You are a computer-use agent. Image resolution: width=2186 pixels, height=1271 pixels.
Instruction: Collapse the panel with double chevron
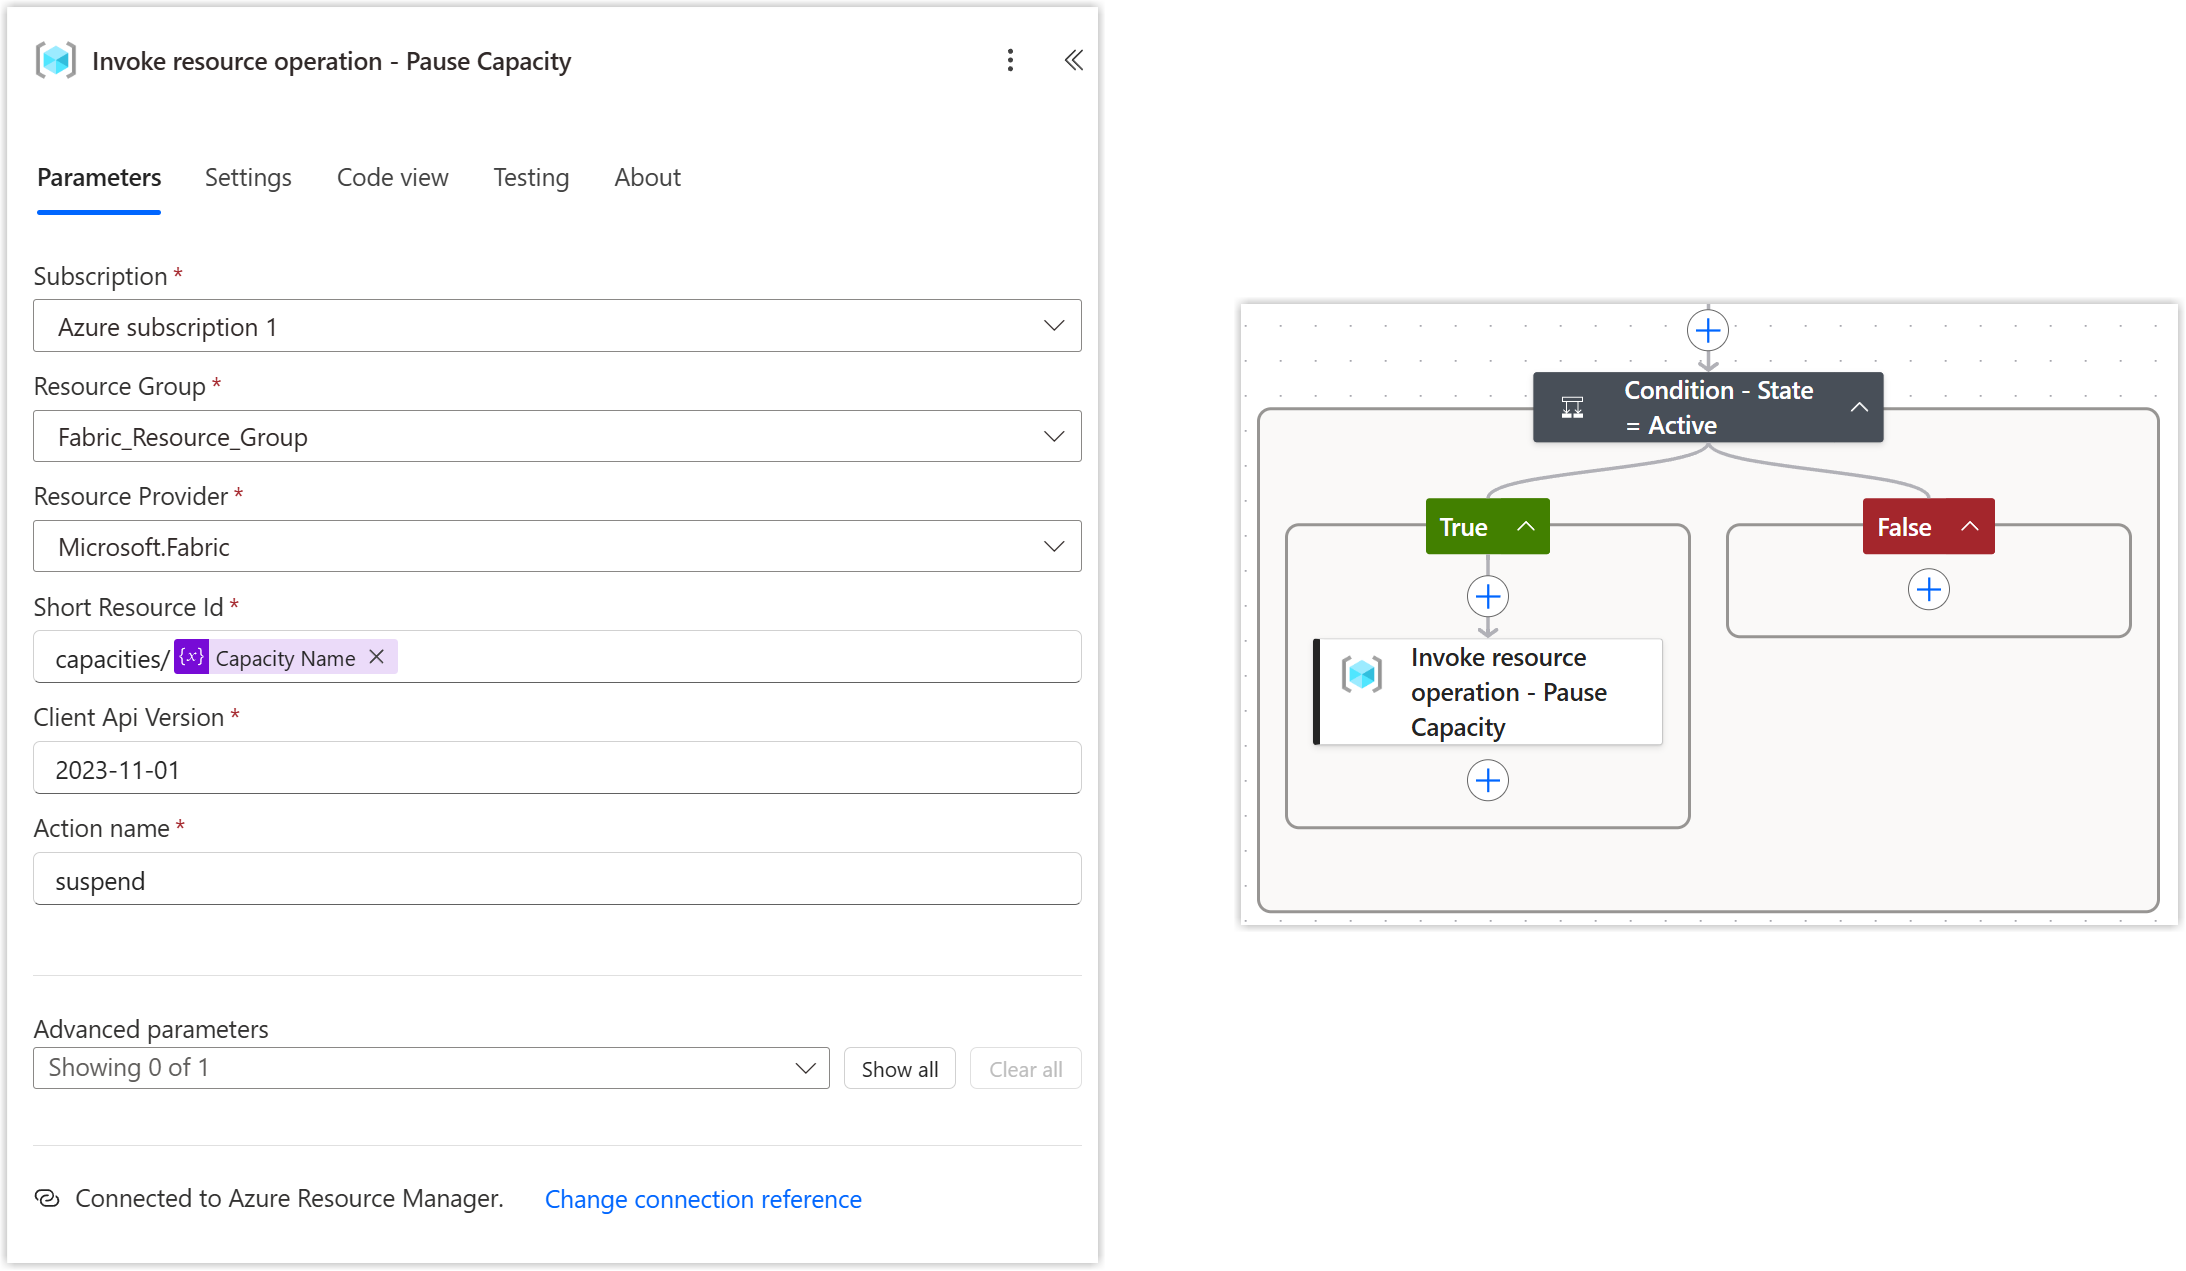pyautogui.click(x=1073, y=61)
